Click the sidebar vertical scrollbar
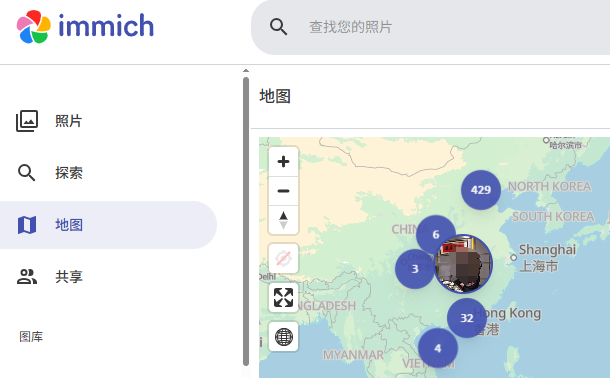Screen dimensions: 610x378 coord(246,222)
